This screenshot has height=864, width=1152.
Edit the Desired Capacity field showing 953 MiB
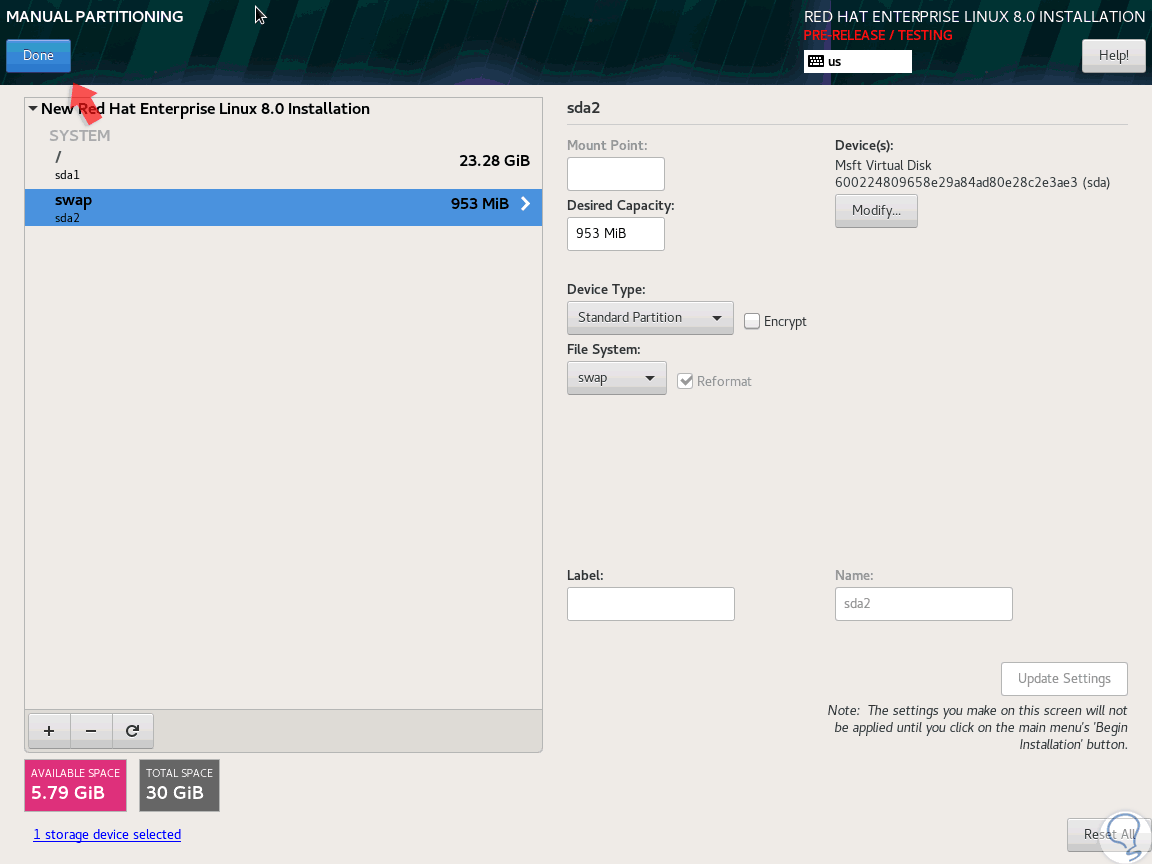click(616, 234)
